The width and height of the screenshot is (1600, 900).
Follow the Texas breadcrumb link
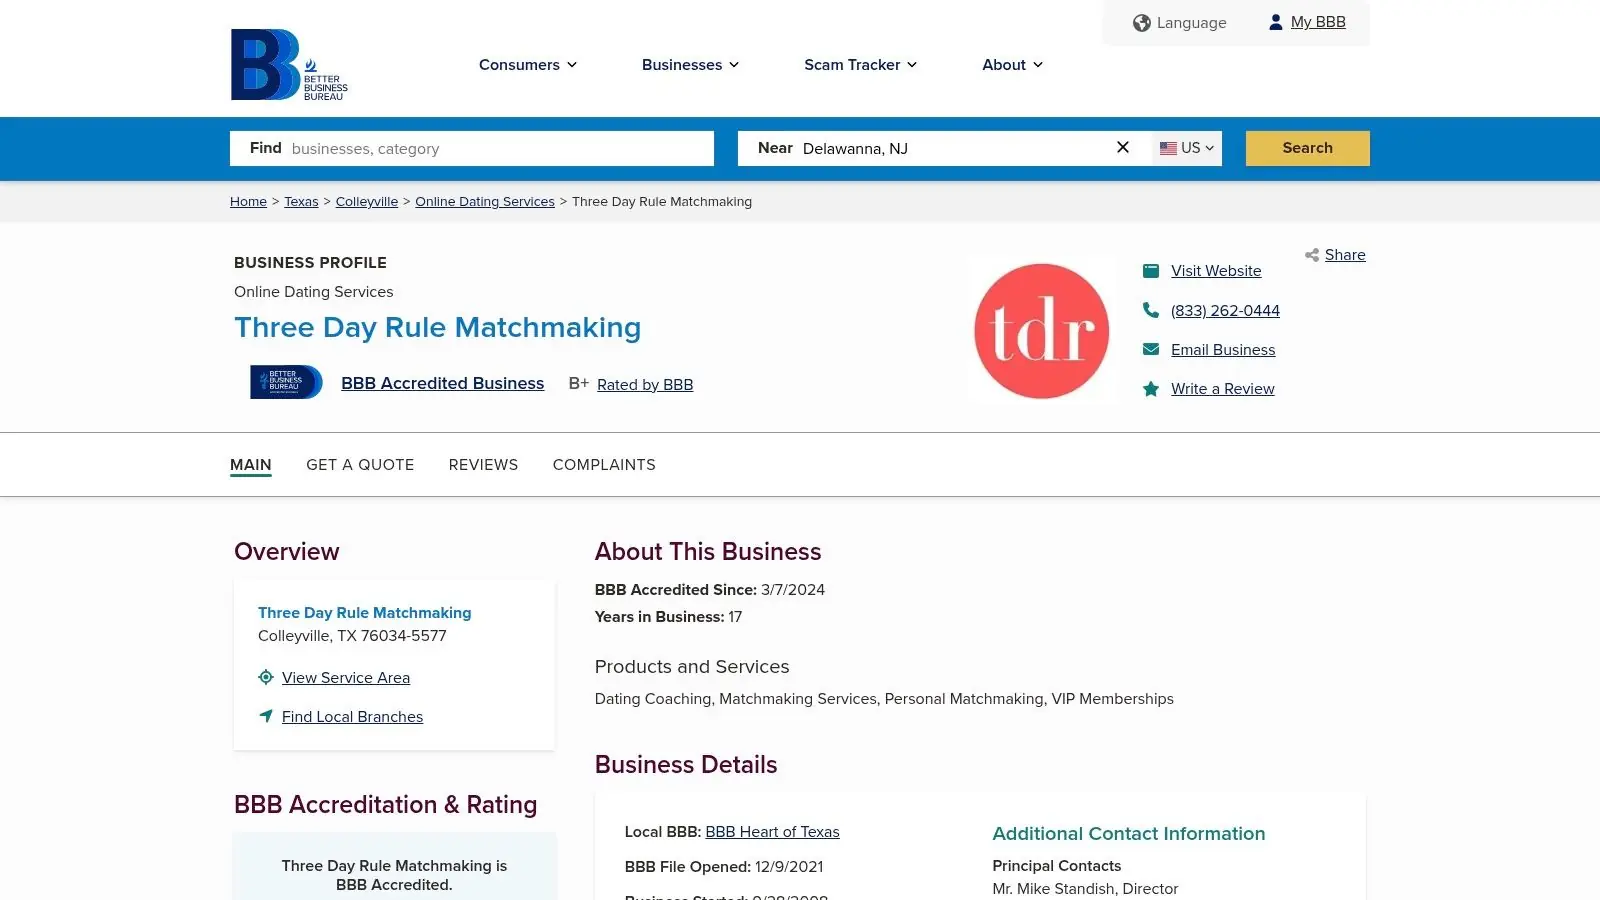(x=301, y=202)
